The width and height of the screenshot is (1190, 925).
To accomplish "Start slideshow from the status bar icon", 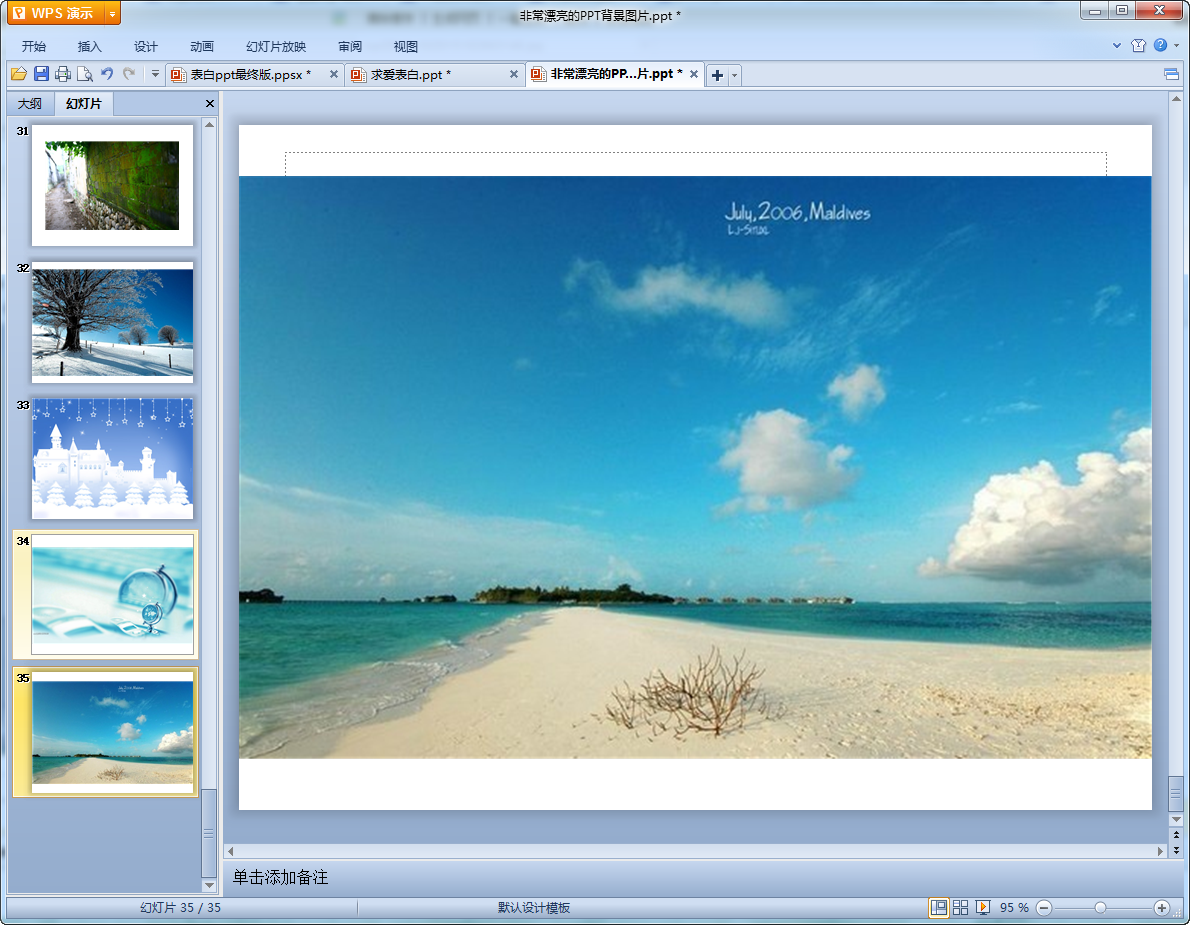I will (x=983, y=908).
